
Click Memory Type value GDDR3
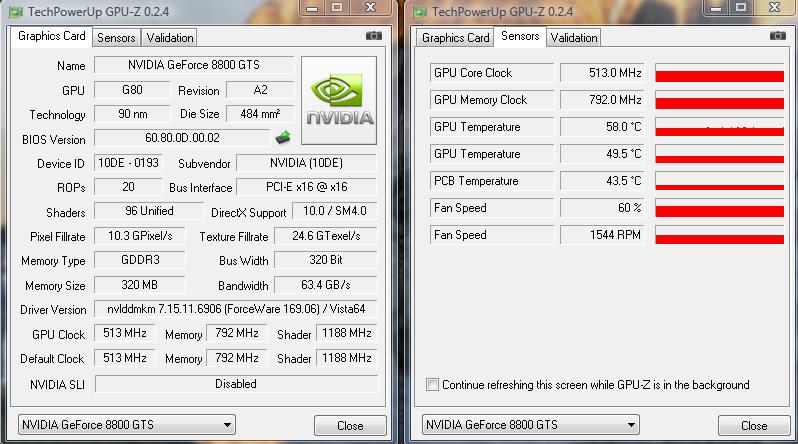[140, 260]
